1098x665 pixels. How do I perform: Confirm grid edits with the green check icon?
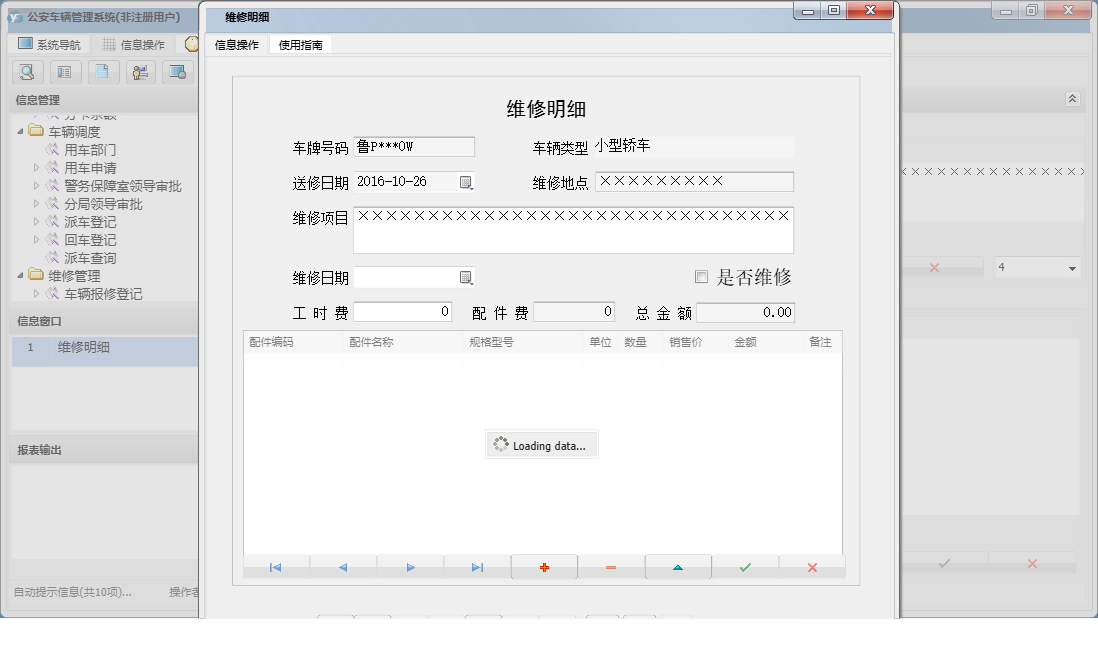745,567
